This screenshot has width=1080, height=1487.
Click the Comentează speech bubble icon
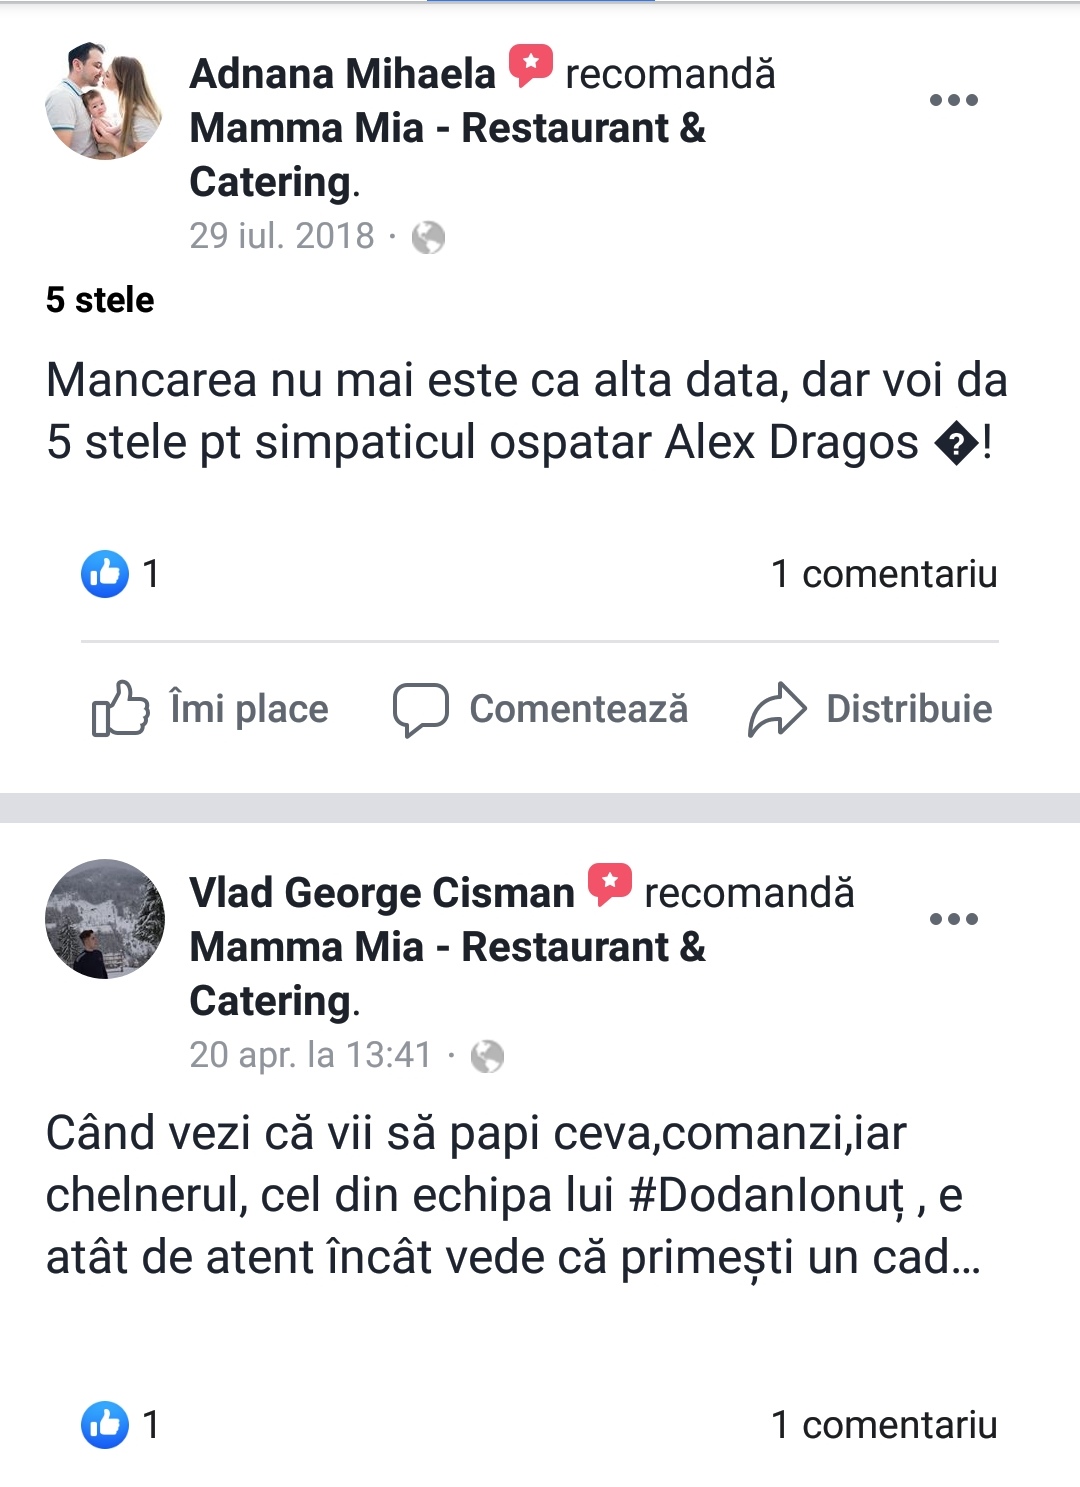pyautogui.click(x=420, y=710)
